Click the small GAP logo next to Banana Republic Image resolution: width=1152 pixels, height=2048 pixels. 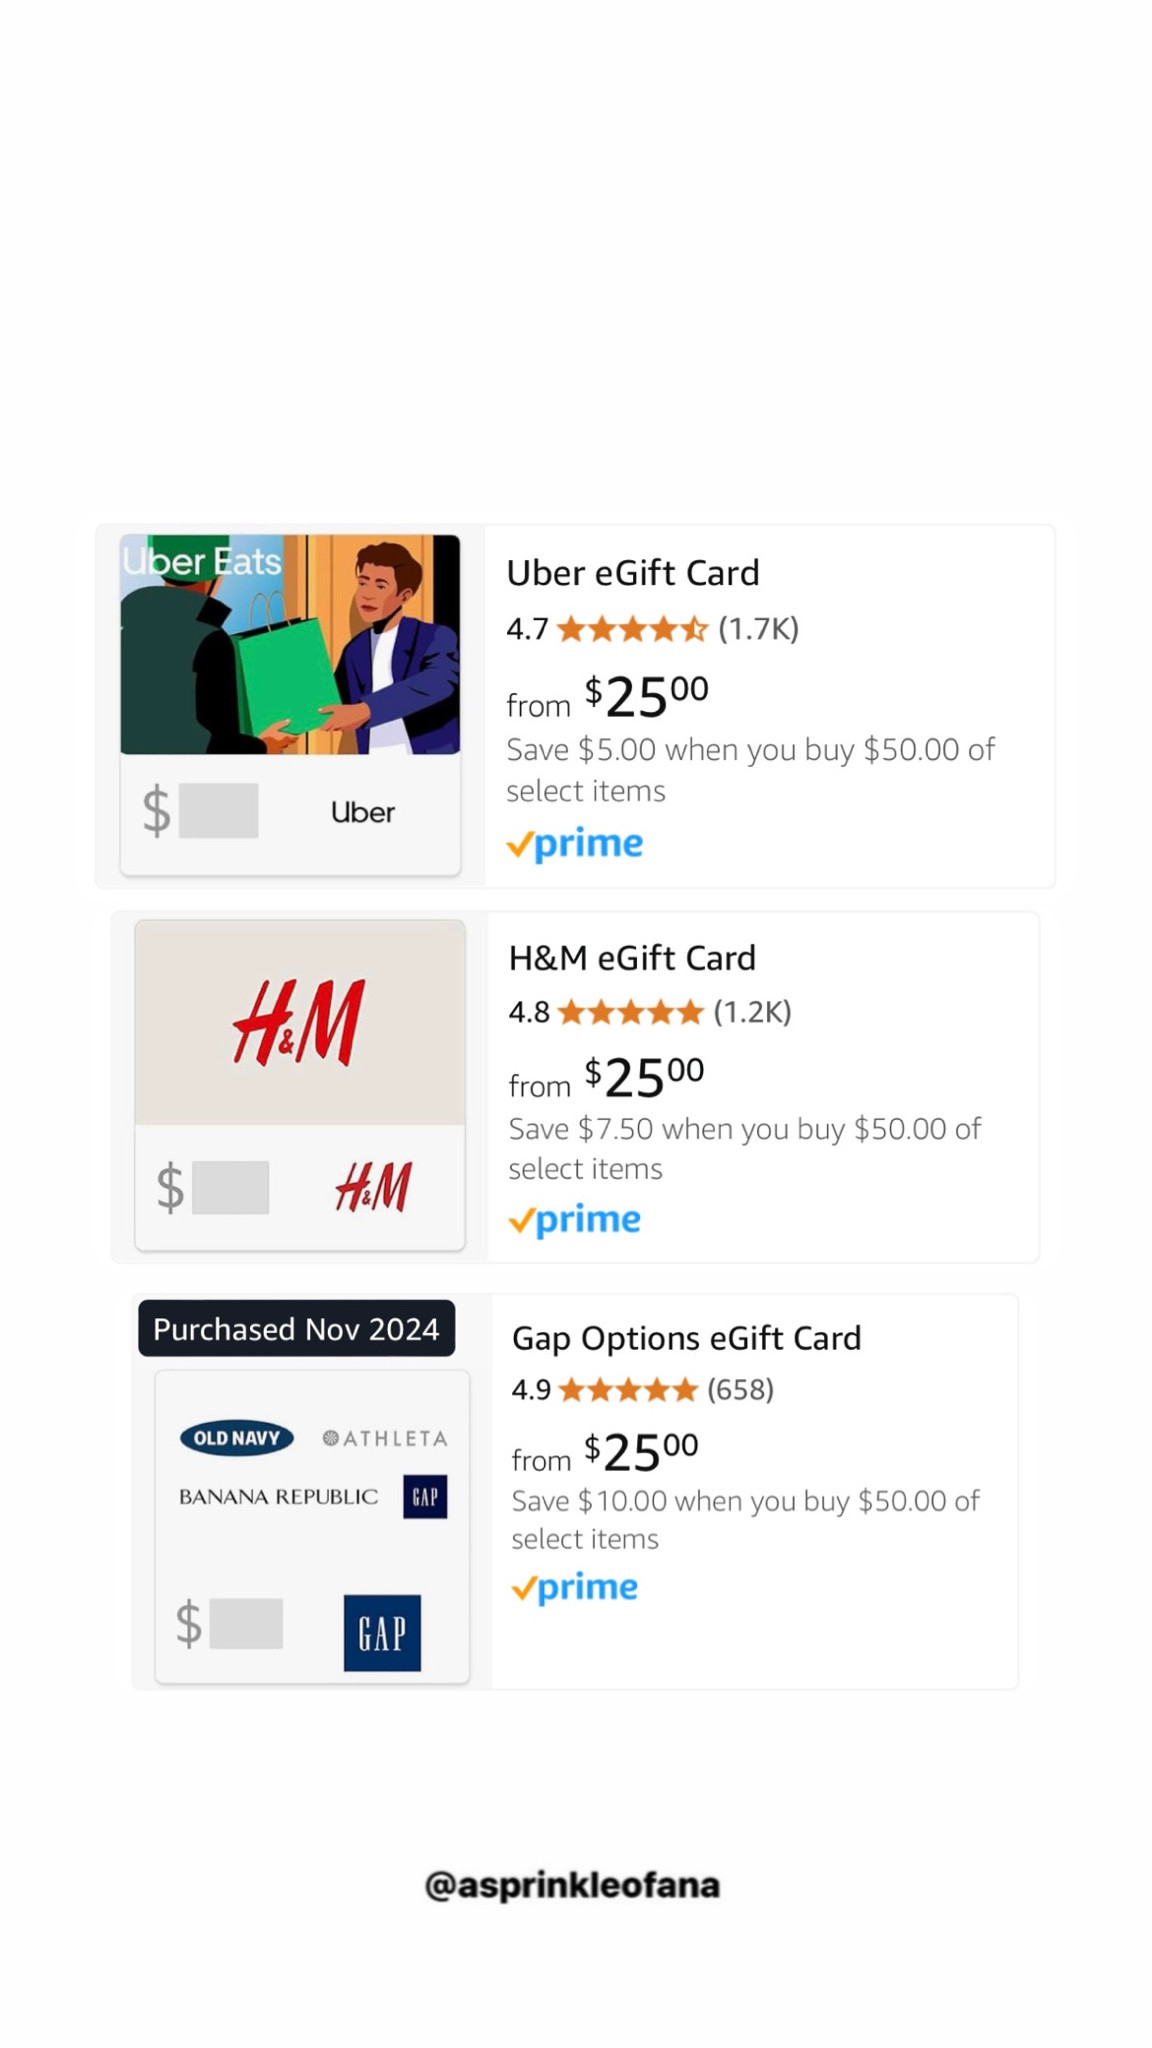[424, 1497]
